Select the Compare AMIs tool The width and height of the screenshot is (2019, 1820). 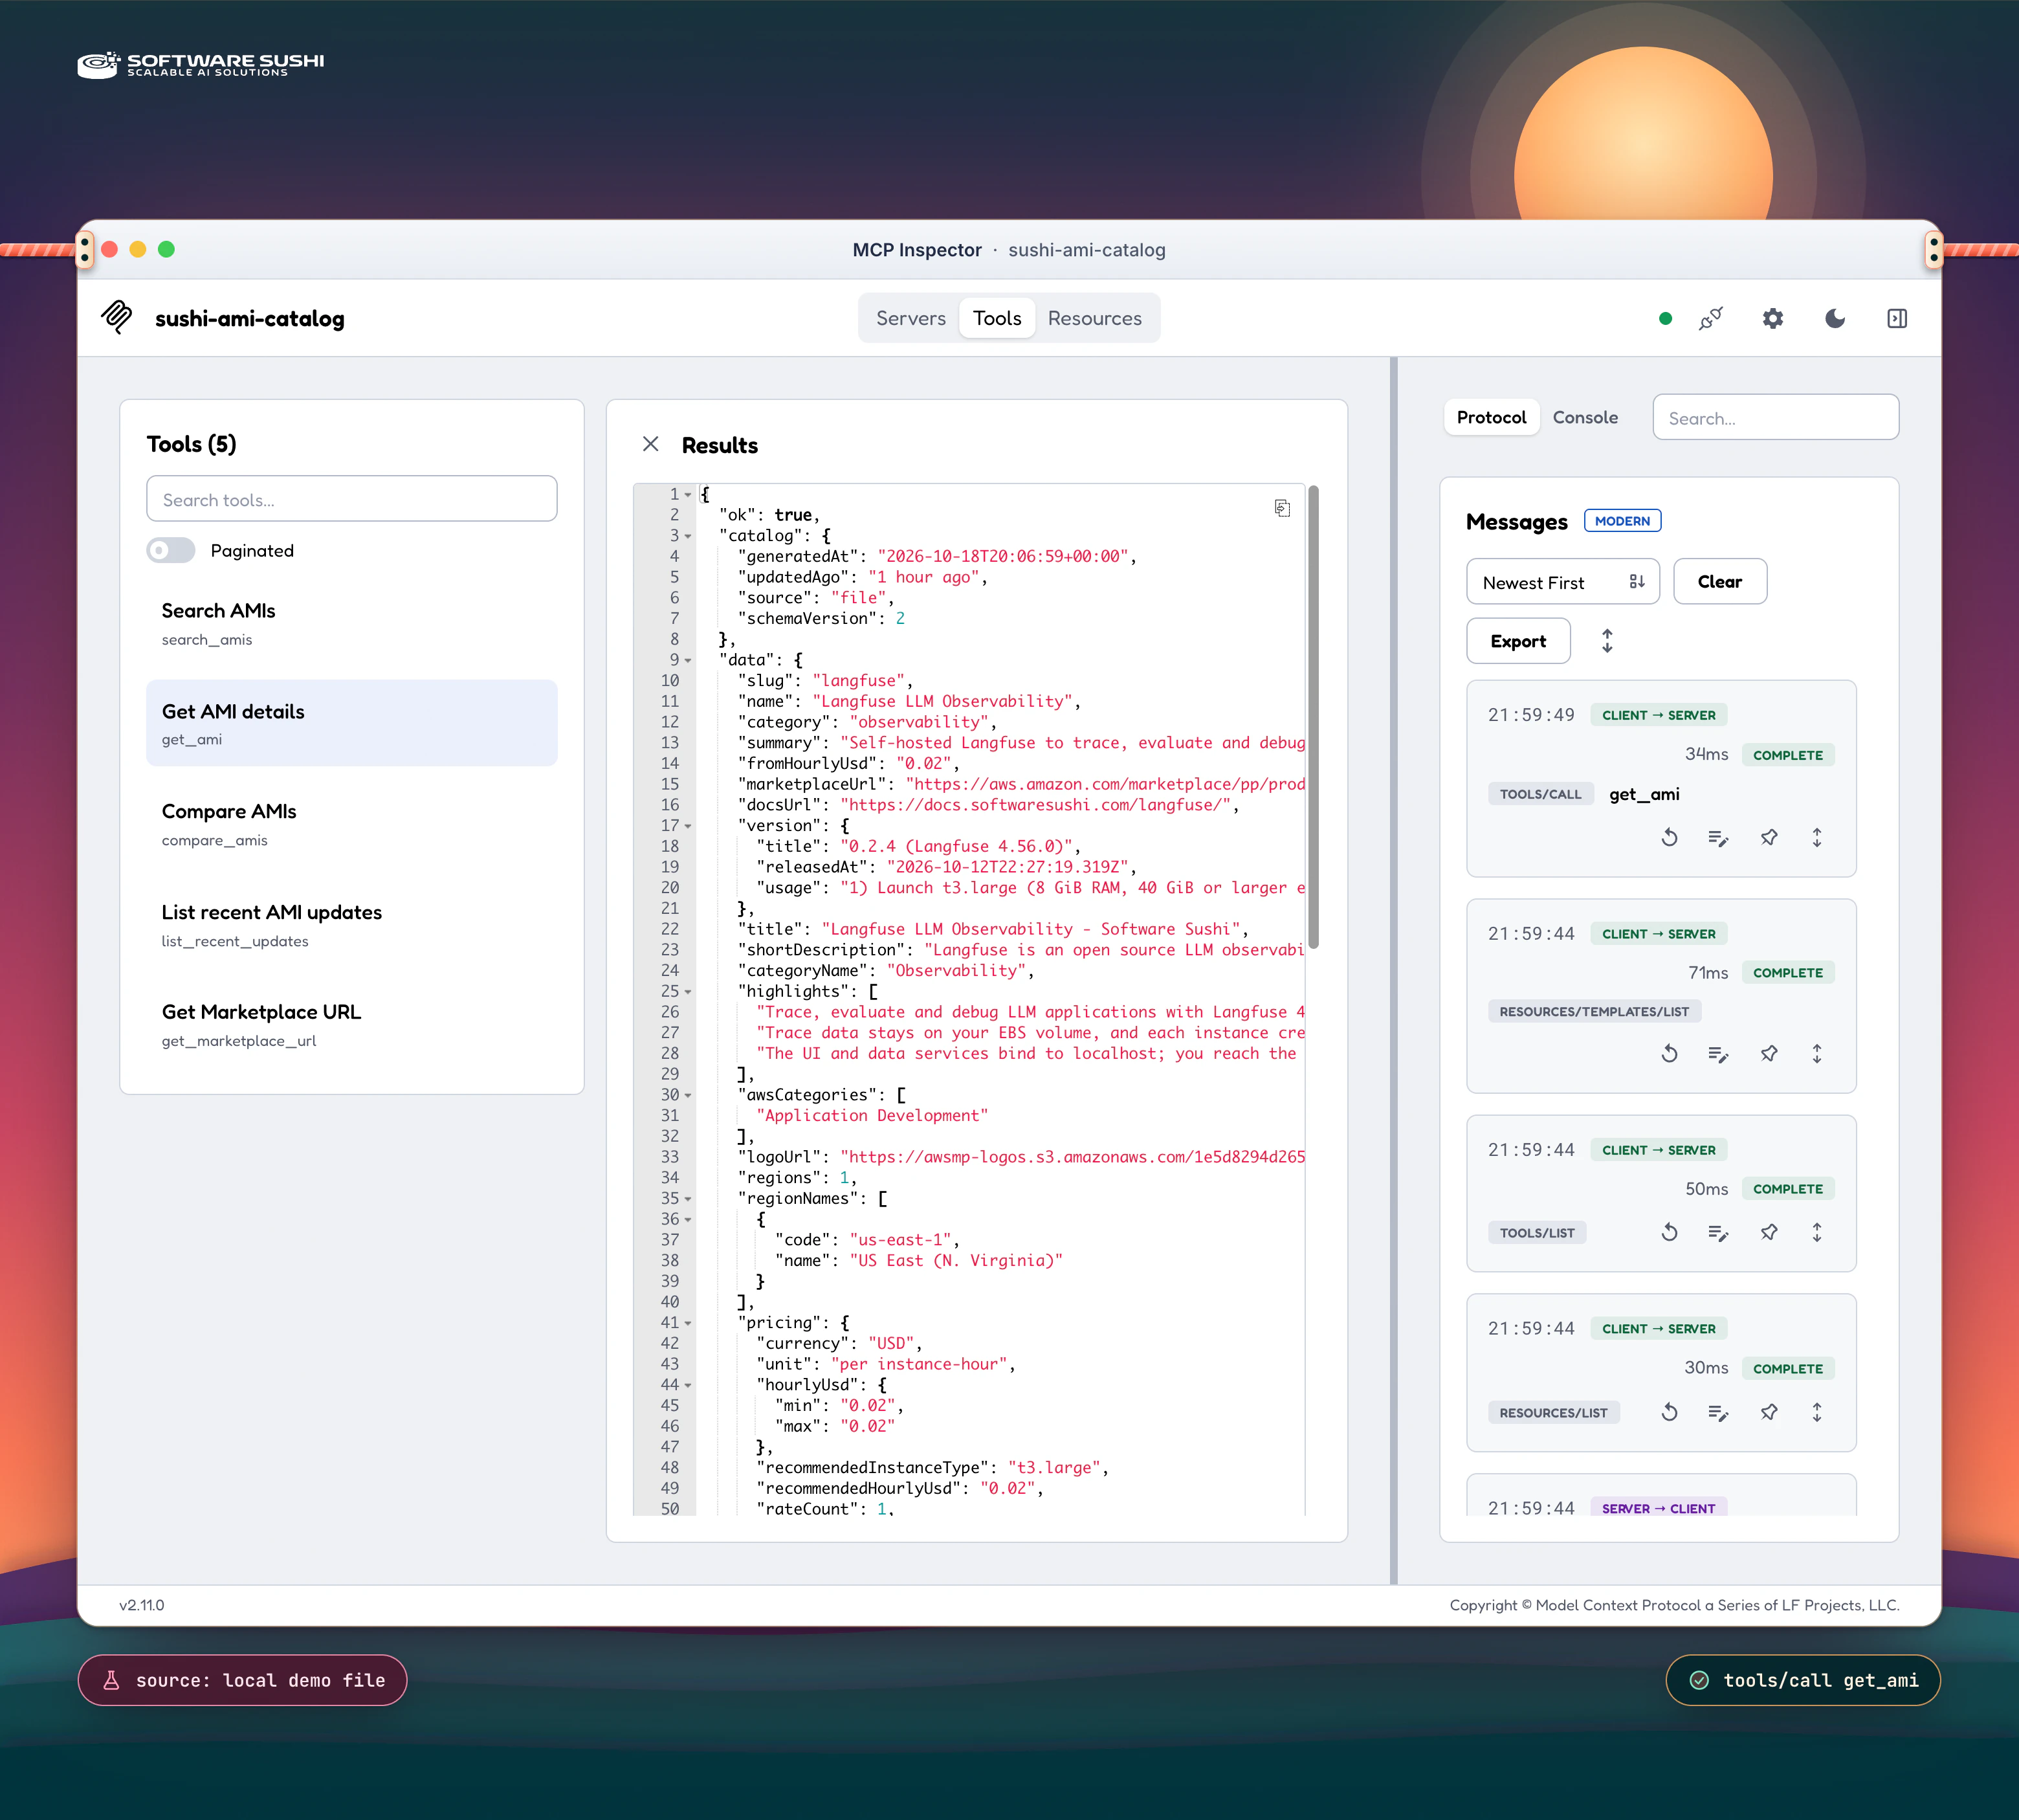click(351, 824)
